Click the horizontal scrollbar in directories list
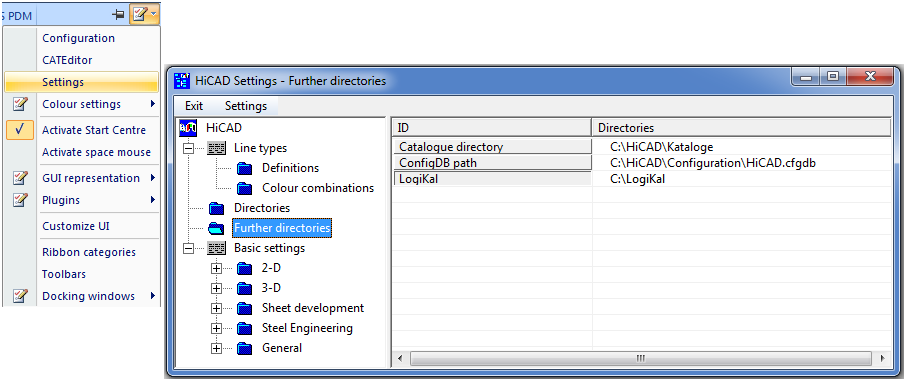The width and height of the screenshot is (904, 382). point(641,359)
